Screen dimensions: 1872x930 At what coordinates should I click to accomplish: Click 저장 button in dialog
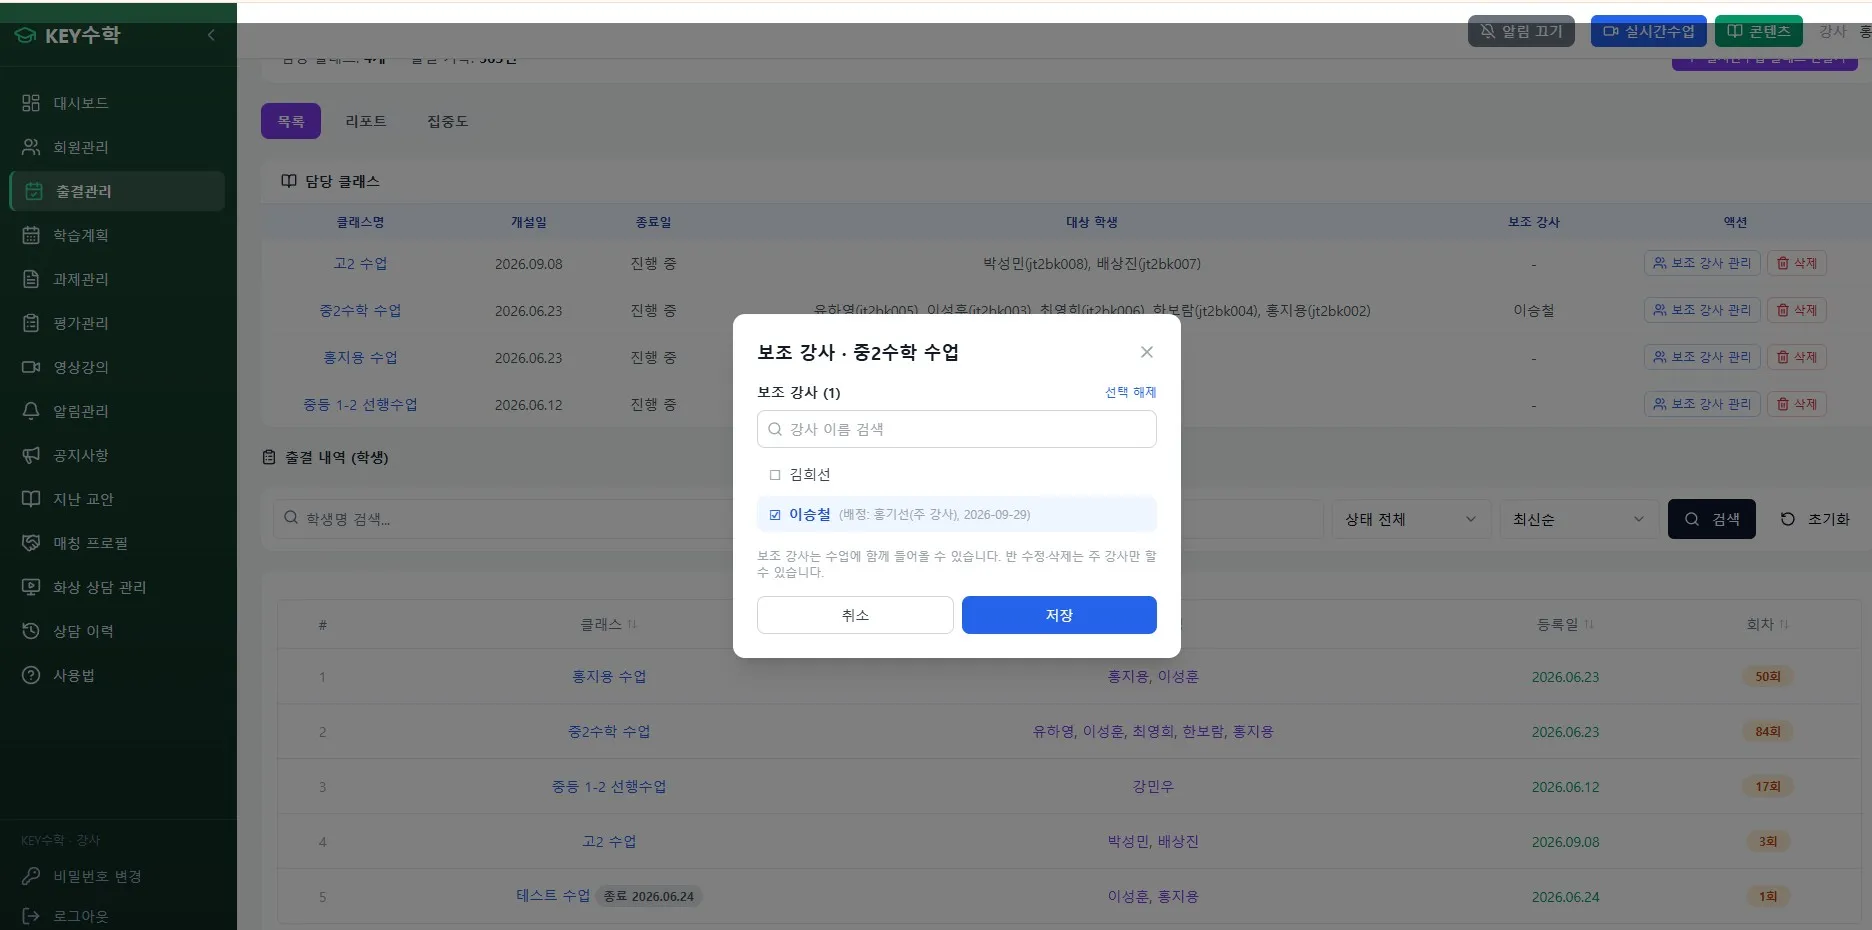(1059, 615)
